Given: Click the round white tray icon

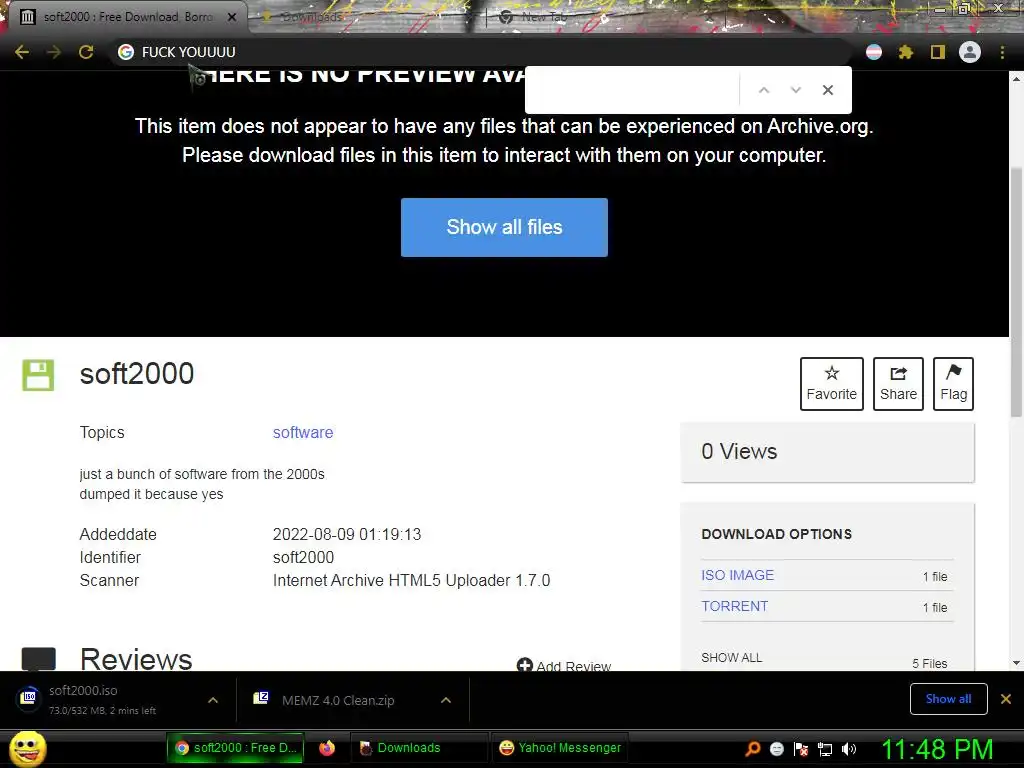Looking at the screenshot, I should click(x=776, y=749).
